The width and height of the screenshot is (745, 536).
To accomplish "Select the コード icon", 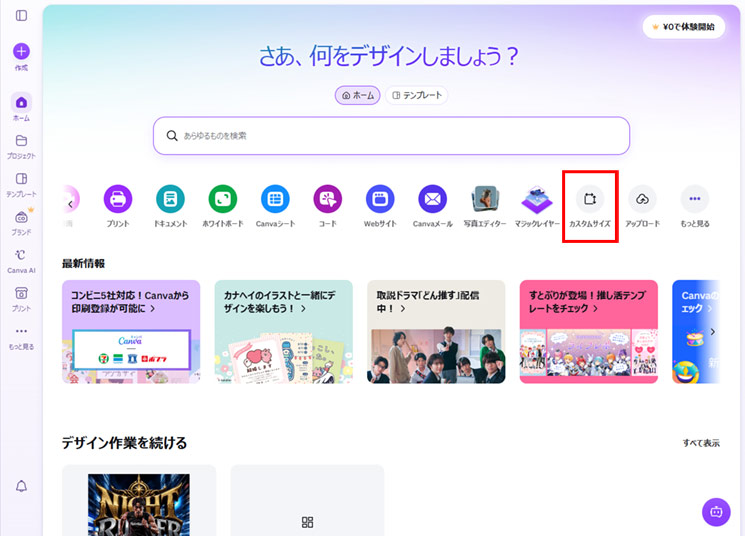I will [327, 199].
